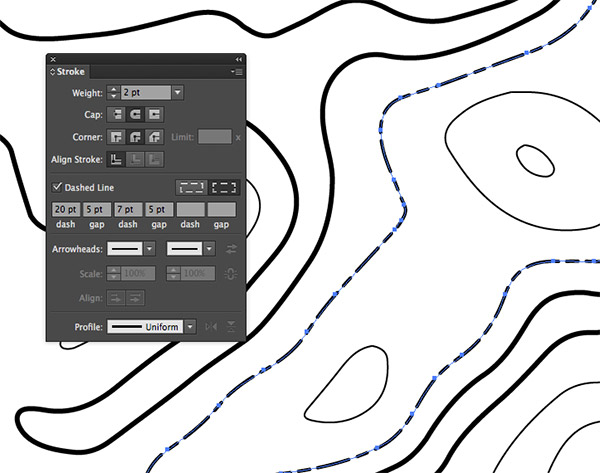
Task: Edit the first gap field 5 pt
Action: [x=97, y=210]
